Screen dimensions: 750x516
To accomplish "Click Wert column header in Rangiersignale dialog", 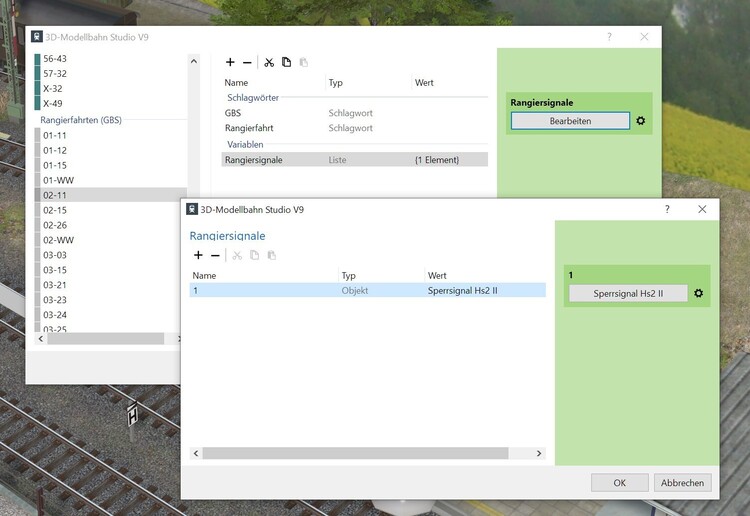I will coord(485,275).
